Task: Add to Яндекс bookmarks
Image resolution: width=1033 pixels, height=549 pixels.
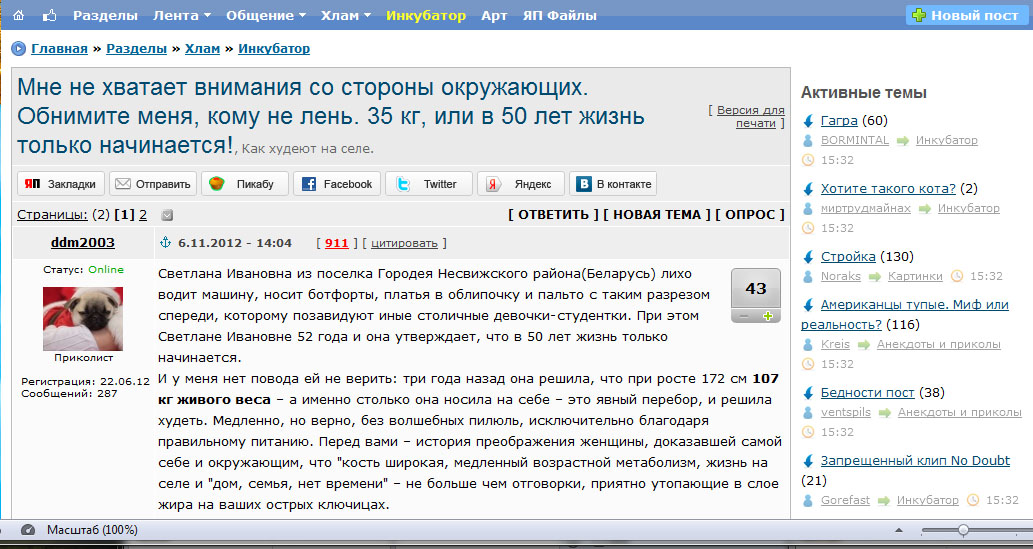Action: coord(520,184)
